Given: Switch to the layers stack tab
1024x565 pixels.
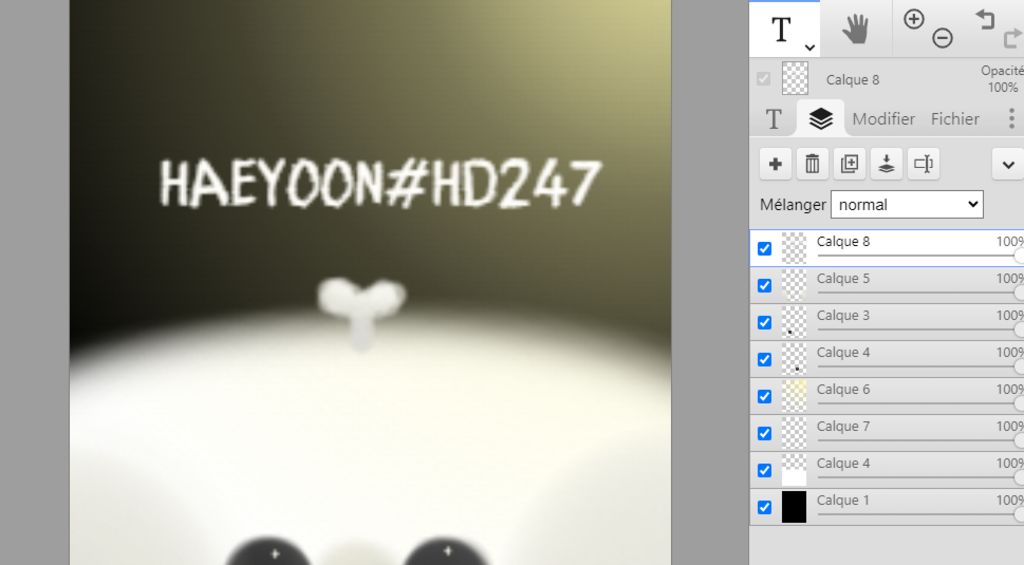Looking at the screenshot, I should [821, 119].
